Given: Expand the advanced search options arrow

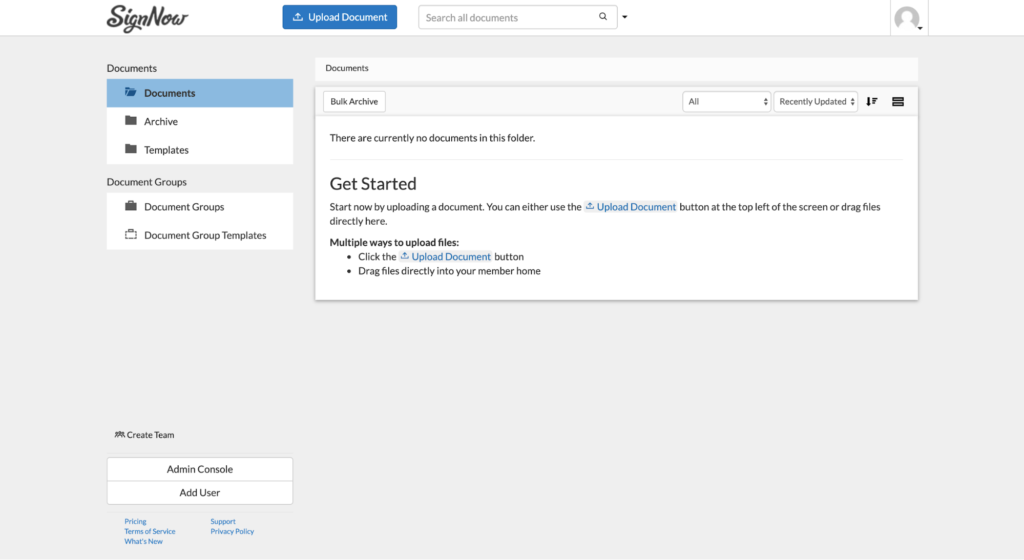Looking at the screenshot, I should 625,17.
